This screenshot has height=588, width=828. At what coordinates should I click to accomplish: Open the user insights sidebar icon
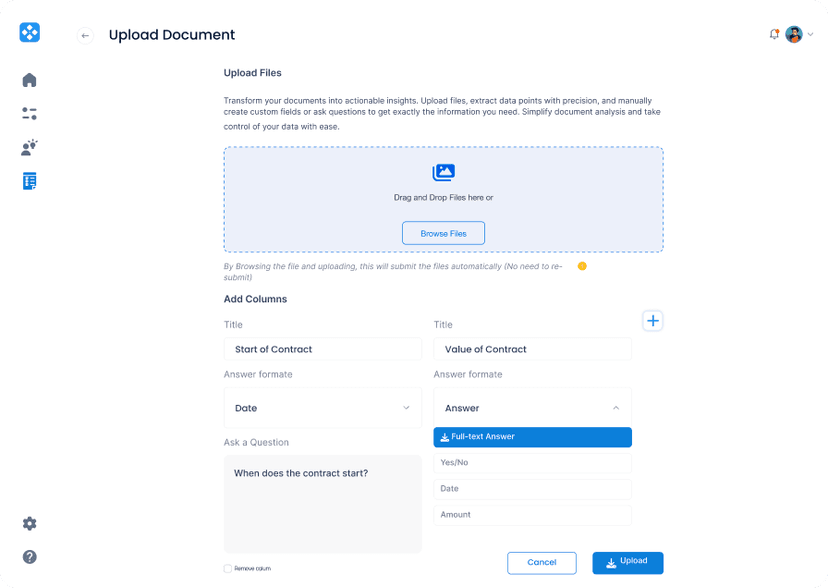30,147
